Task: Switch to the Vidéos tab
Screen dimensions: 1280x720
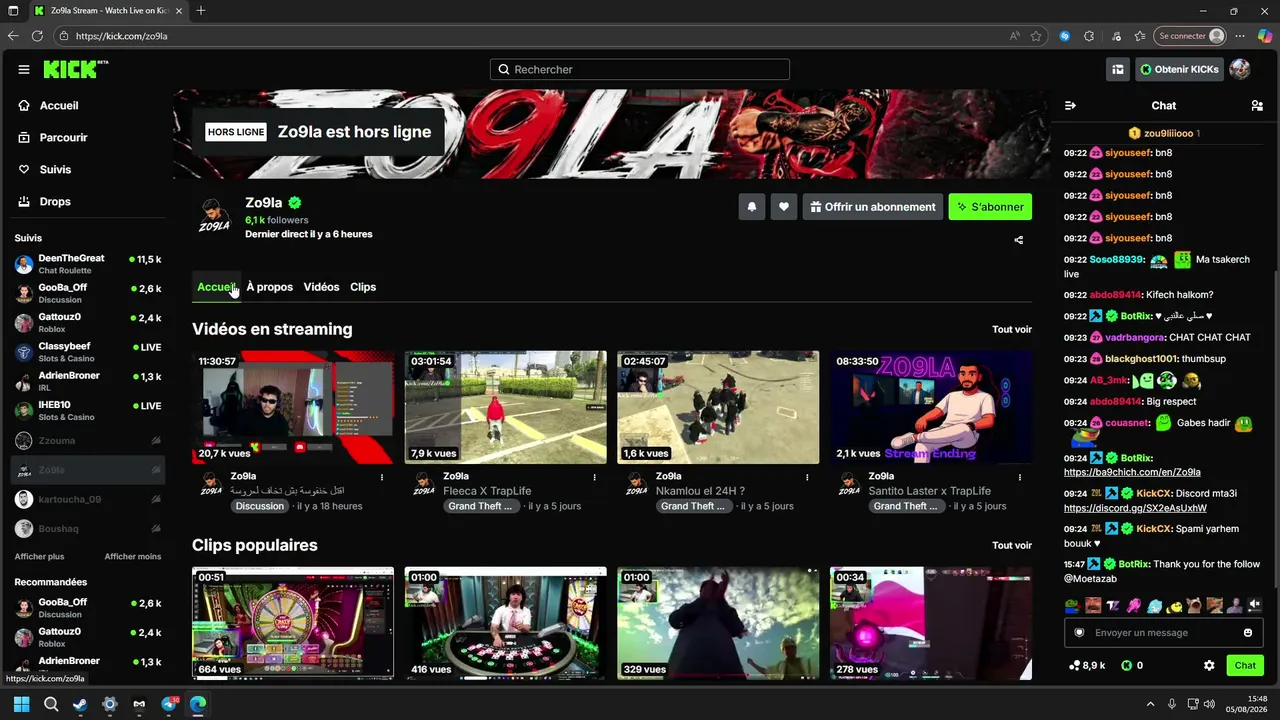Action: pos(321,287)
